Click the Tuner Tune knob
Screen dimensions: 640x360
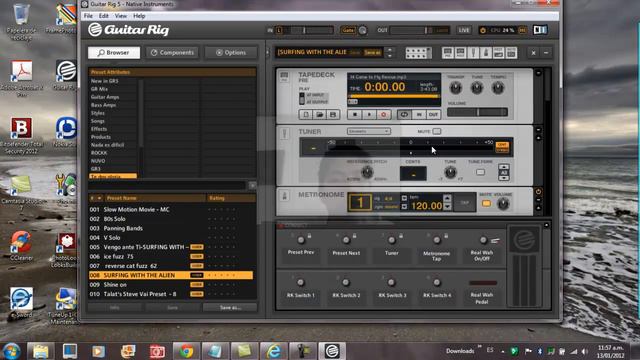click(450, 172)
